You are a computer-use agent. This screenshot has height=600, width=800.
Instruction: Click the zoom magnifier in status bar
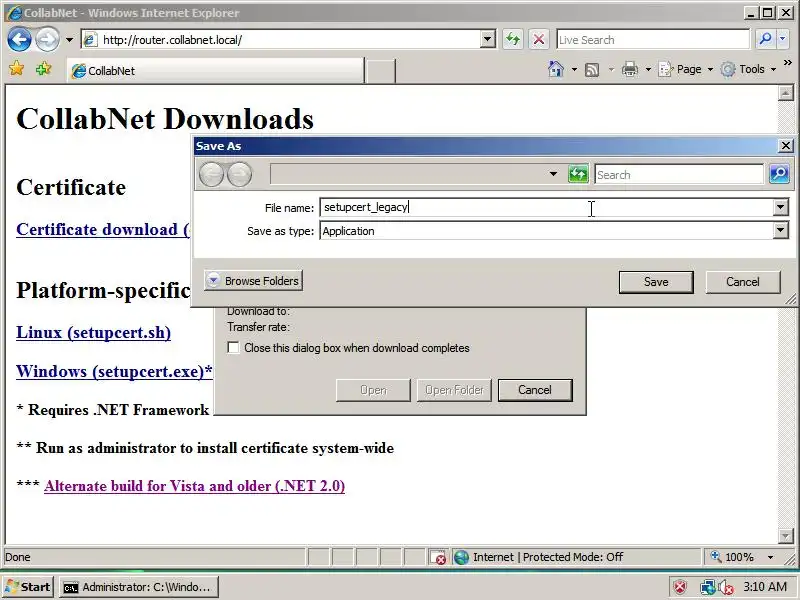coord(716,556)
